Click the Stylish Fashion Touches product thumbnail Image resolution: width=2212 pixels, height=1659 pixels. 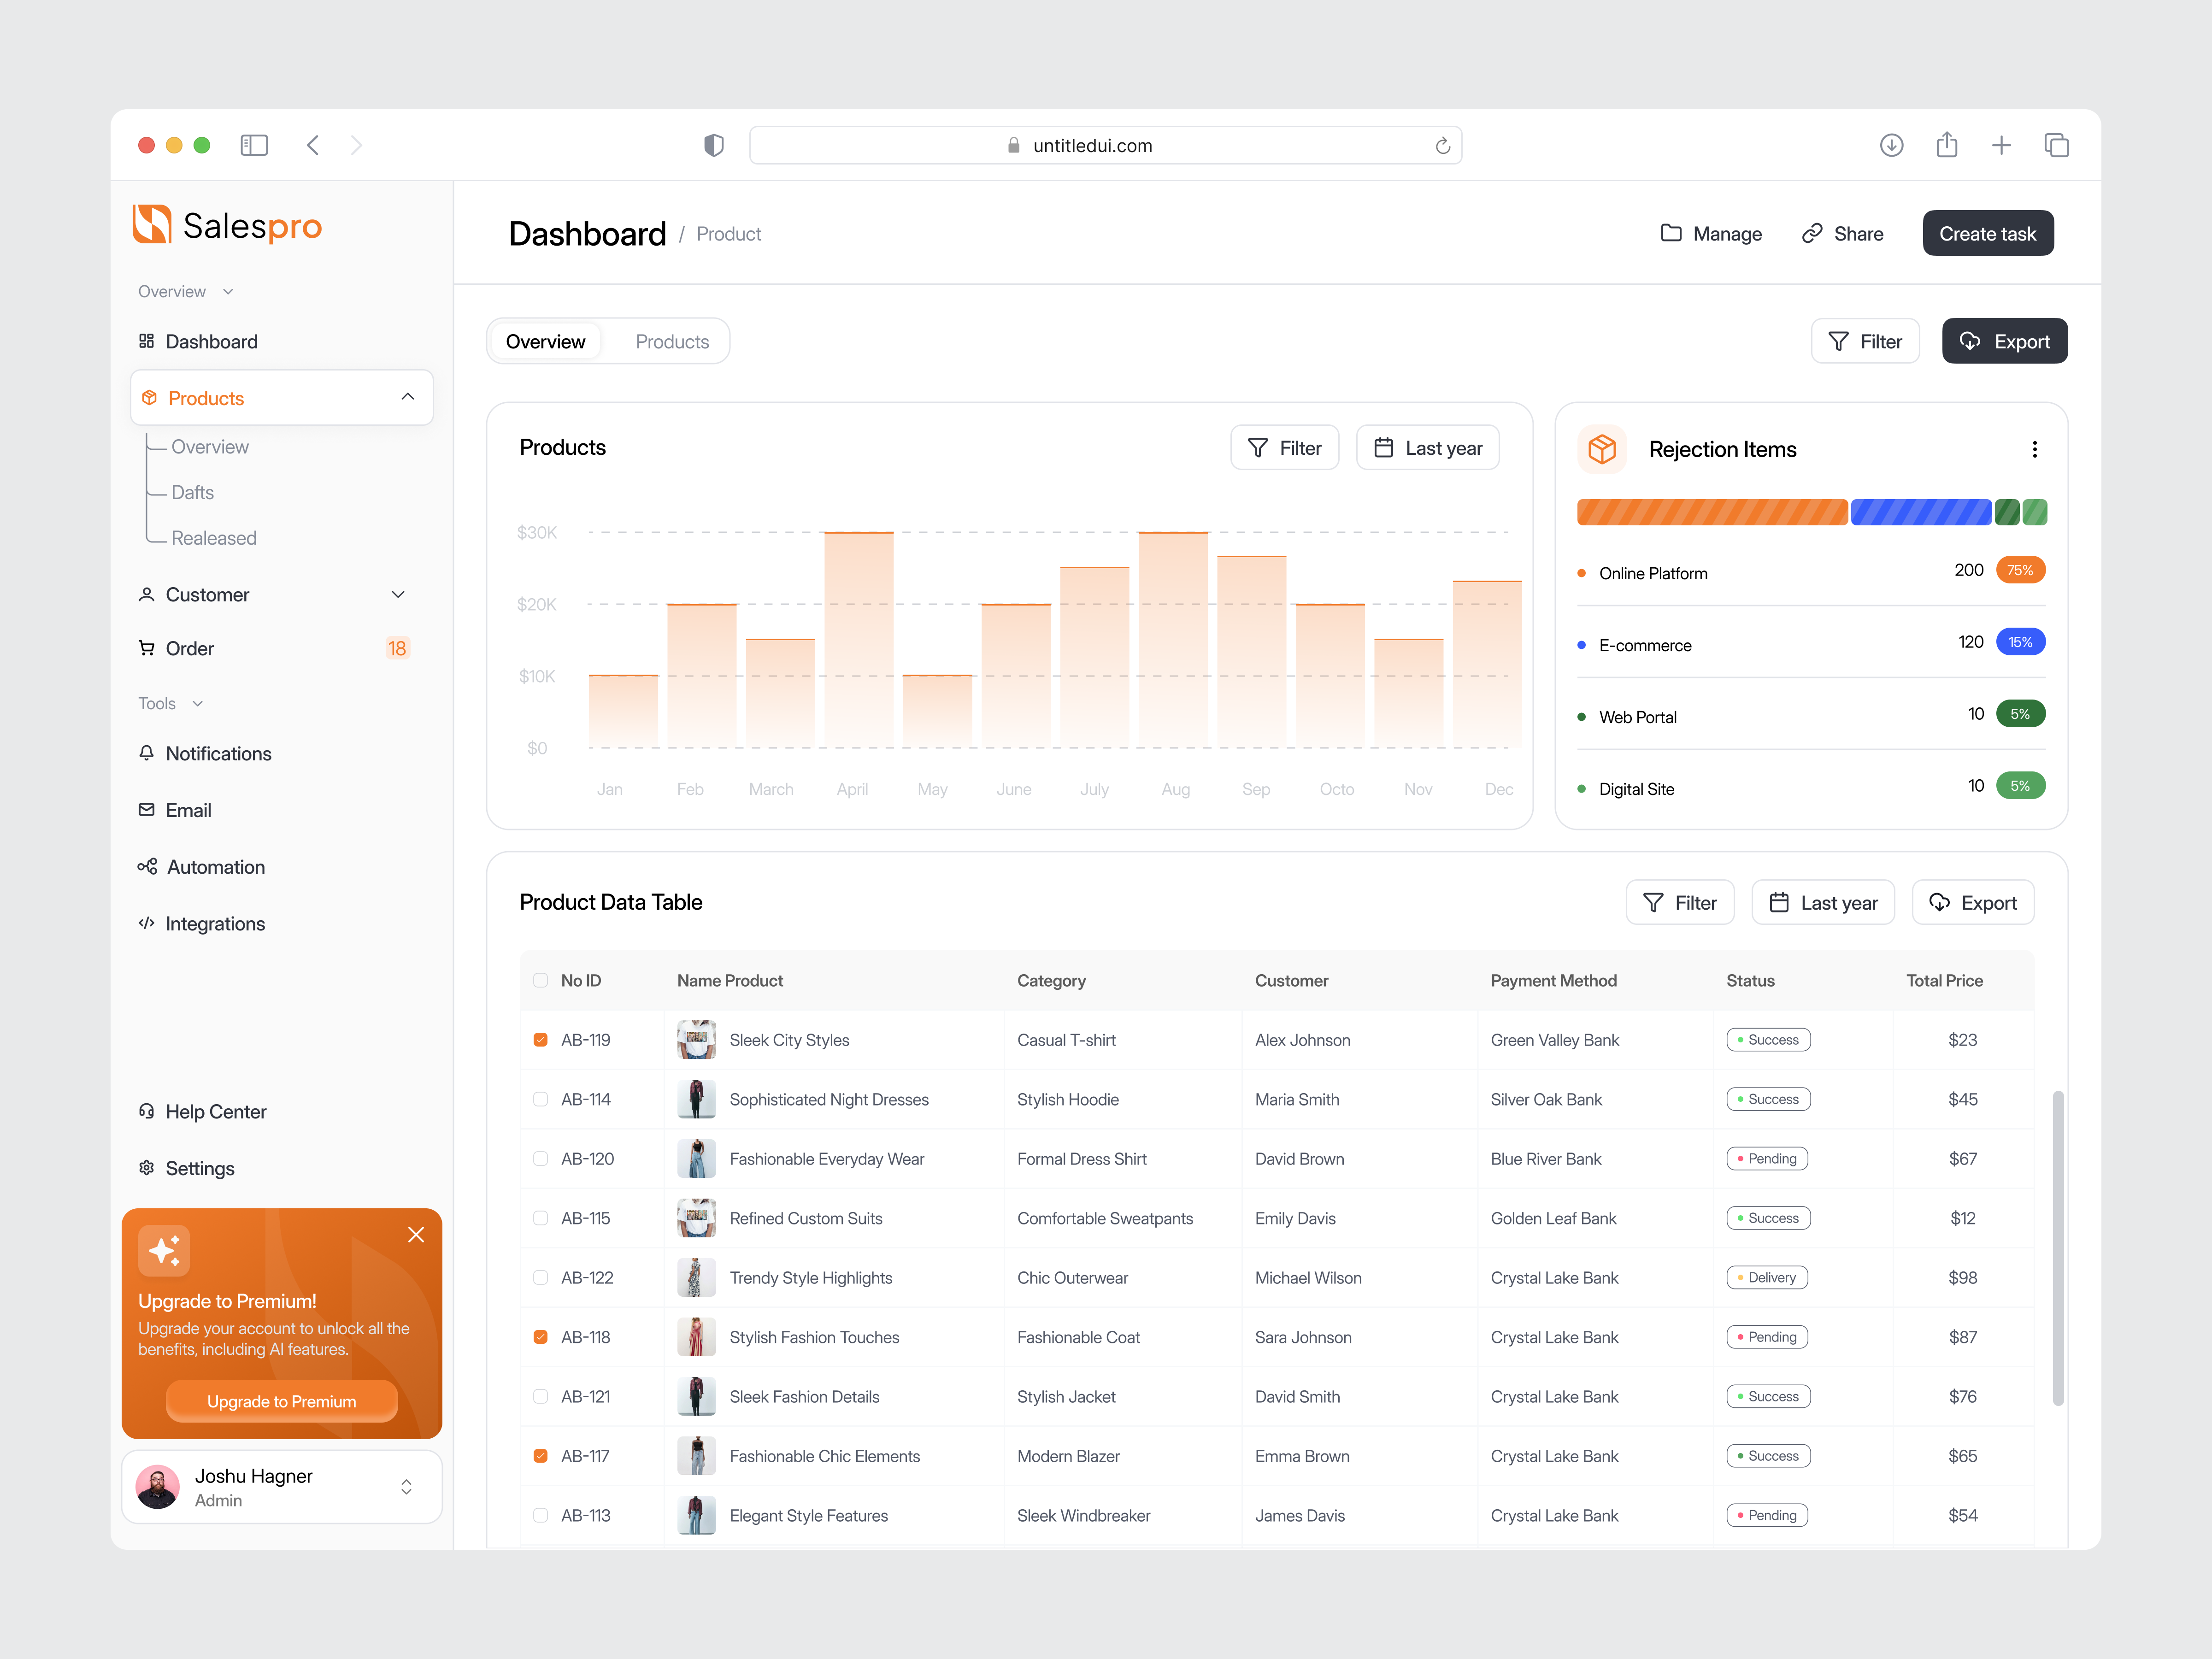(x=696, y=1337)
